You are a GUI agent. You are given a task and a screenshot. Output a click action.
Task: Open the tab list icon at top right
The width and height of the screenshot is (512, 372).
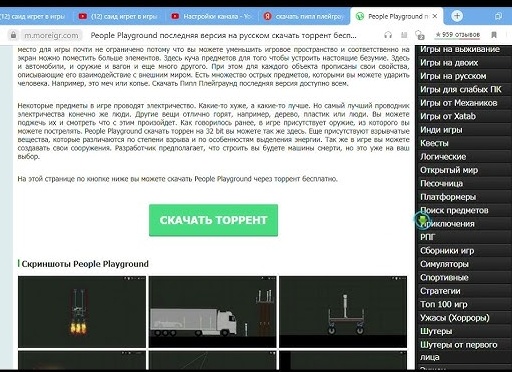[498, 16]
